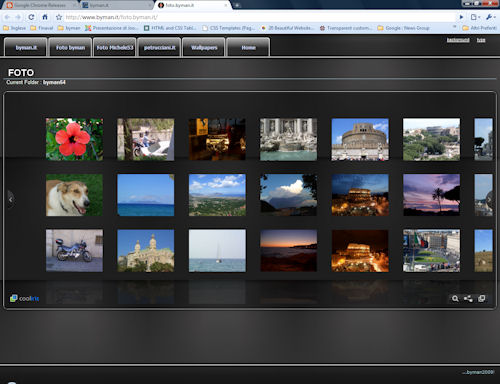500x384 pixels.
Task: Open the piazza with Italian flag photo
Action: (431, 250)
